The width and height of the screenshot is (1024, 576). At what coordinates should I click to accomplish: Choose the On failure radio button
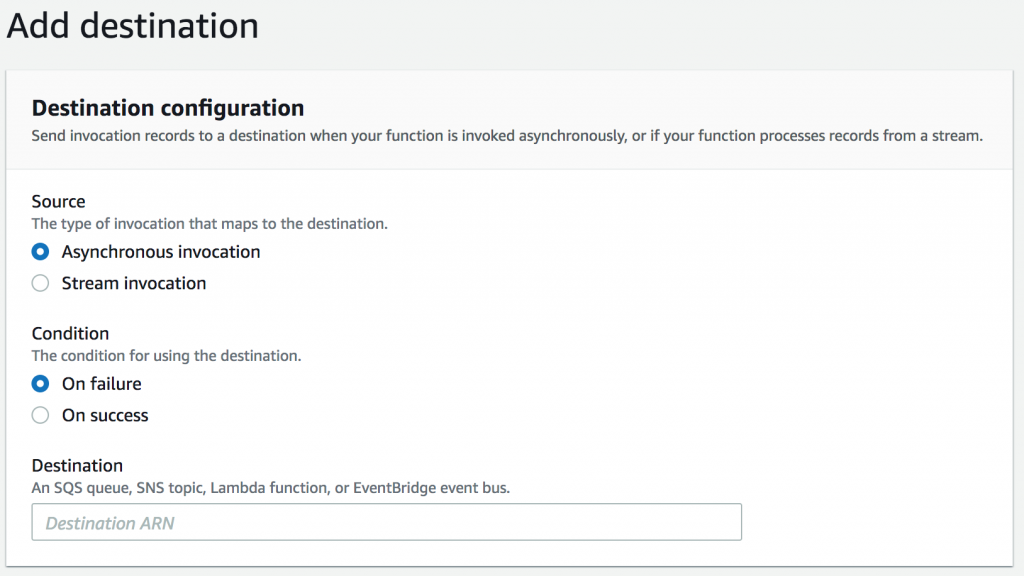(x=40, y=384)
